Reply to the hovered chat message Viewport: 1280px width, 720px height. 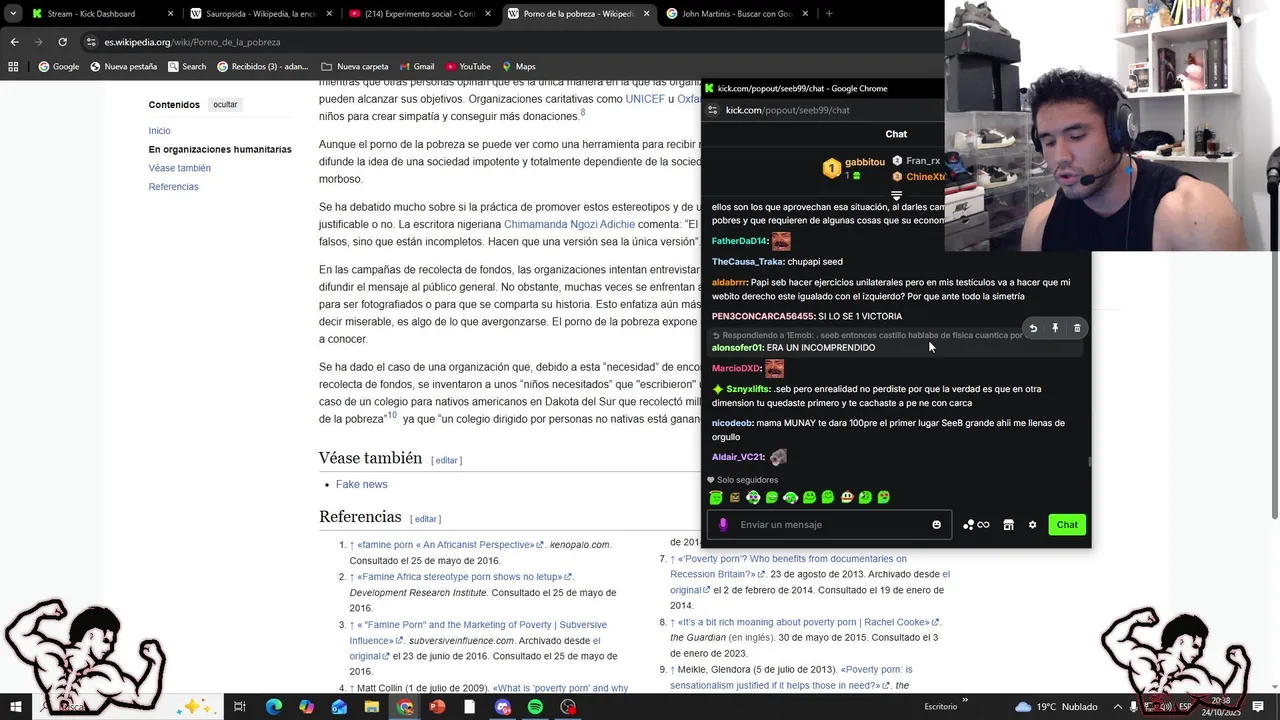[x=1033, y=328]
